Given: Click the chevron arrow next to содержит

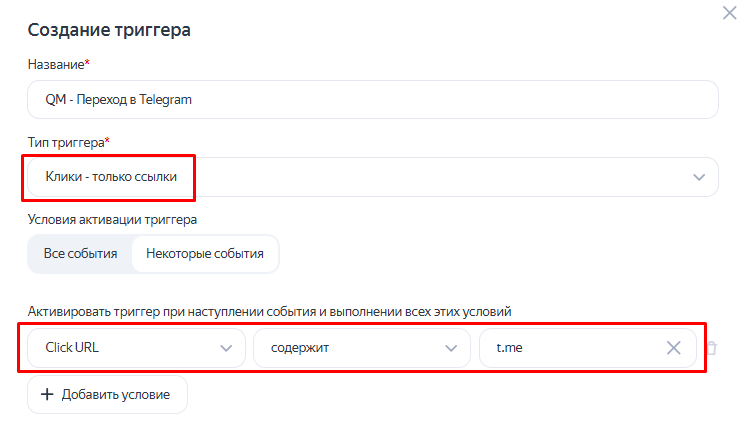Looking at the screenshot, I should tap(451, 348).
